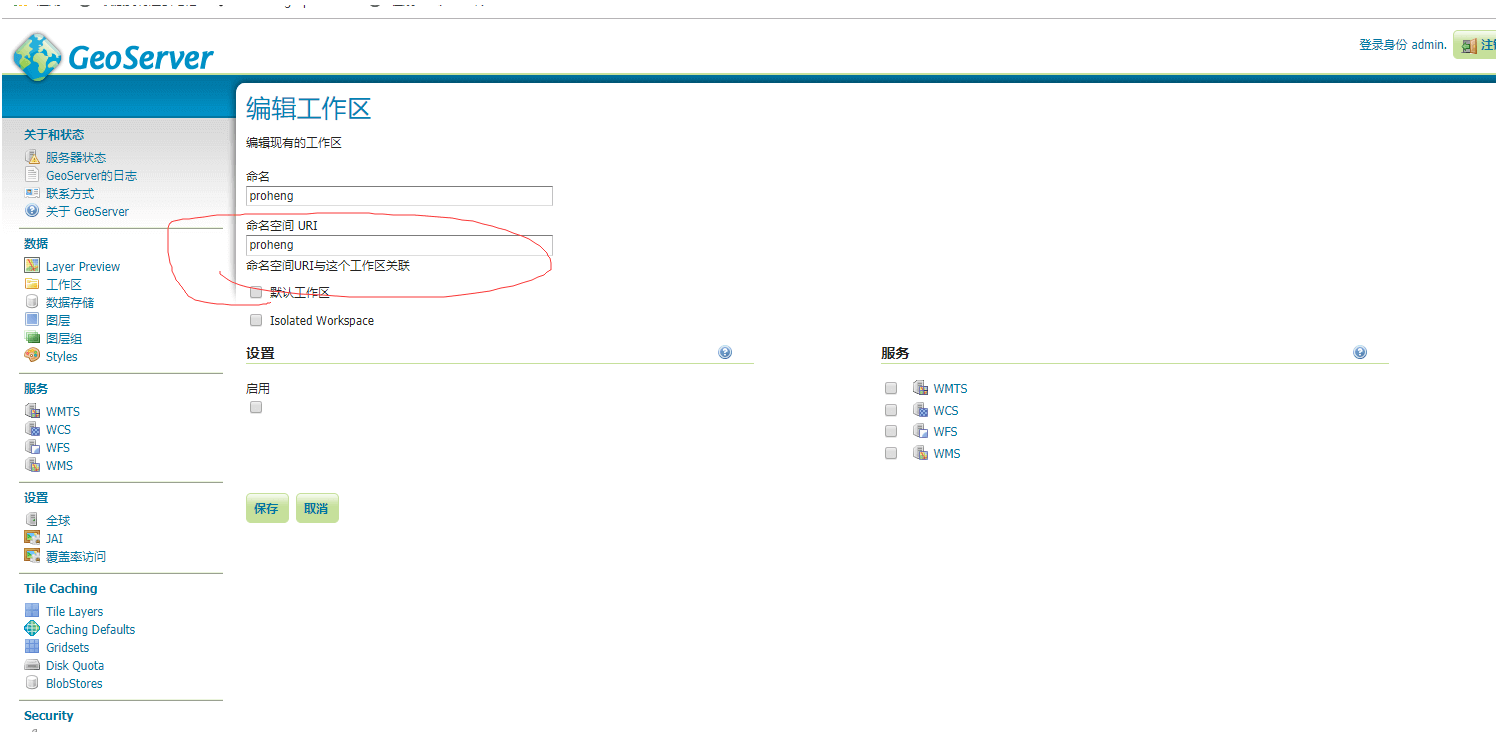Tick the 默认工作区 checkbox
This screenshot has width=1504, height=748.
pyautogui.click(x=256, y=293)
